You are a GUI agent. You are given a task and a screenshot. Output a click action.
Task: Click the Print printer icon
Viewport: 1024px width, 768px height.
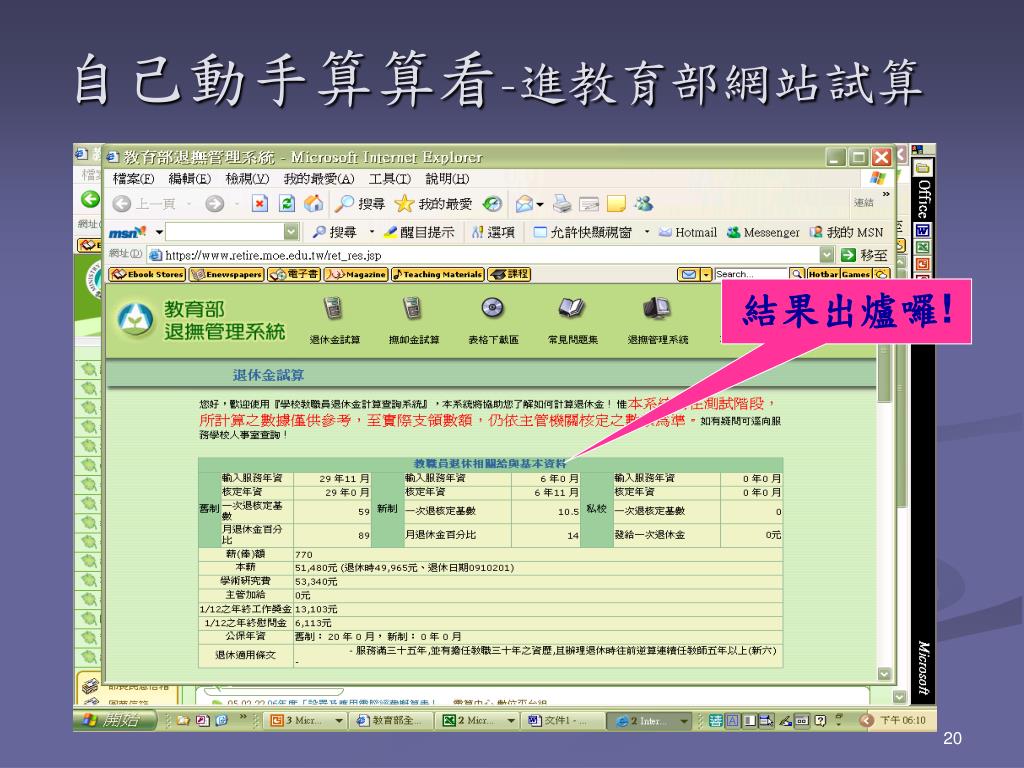click(x=562, y=204)
